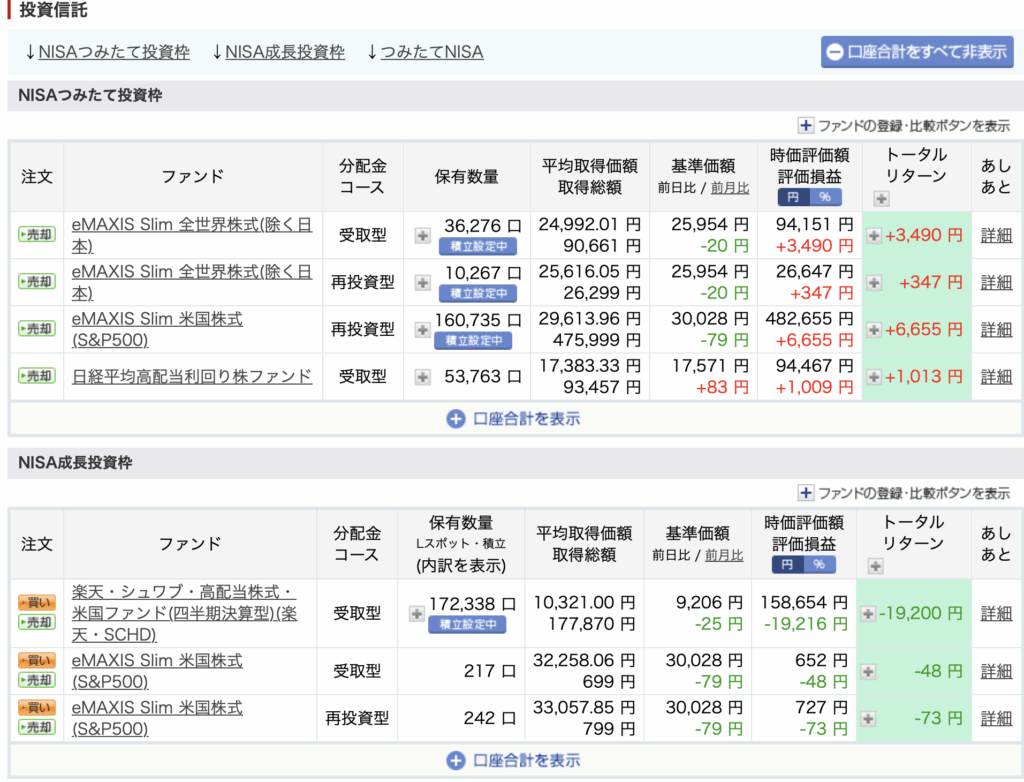Jump to NISA成長投資枠 anchor link
The width and height of the screenshot is (1024, 782).
click(285, 52)
